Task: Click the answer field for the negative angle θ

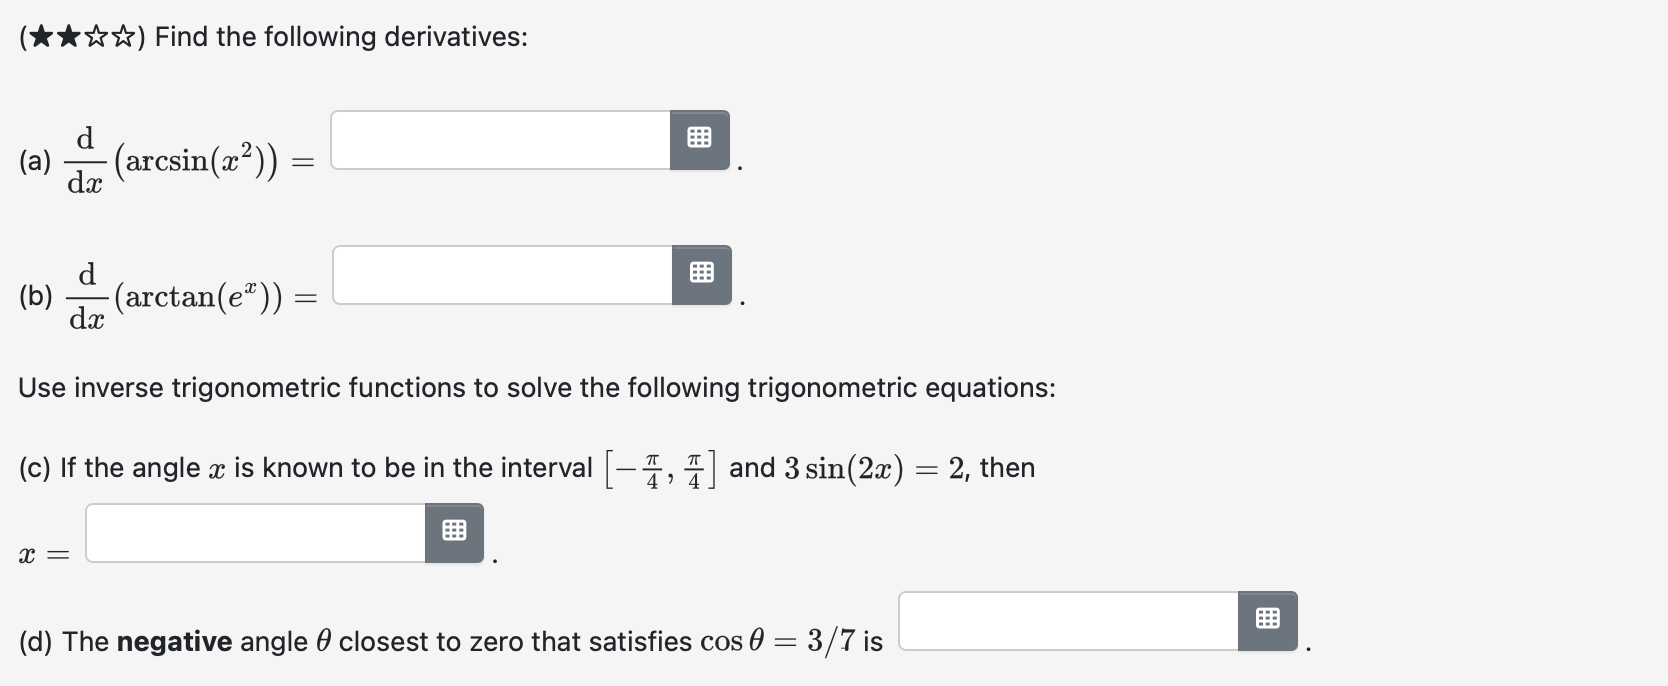Action: click(1069, 621)
